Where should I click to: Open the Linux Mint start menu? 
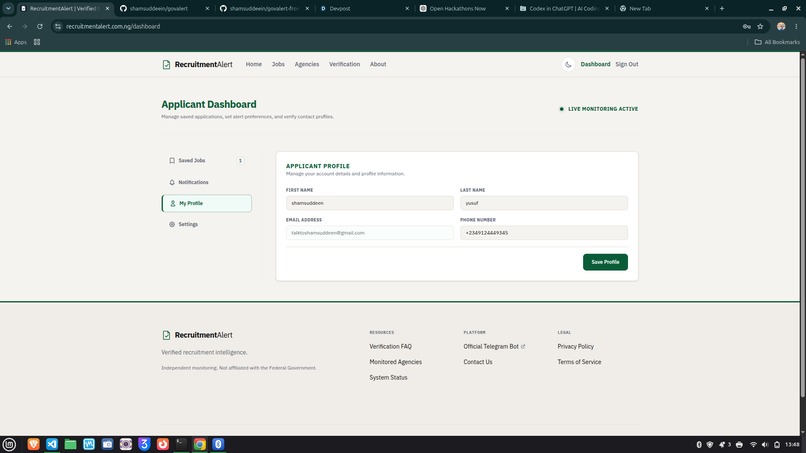pyautogui.click(x=9, y=444)
